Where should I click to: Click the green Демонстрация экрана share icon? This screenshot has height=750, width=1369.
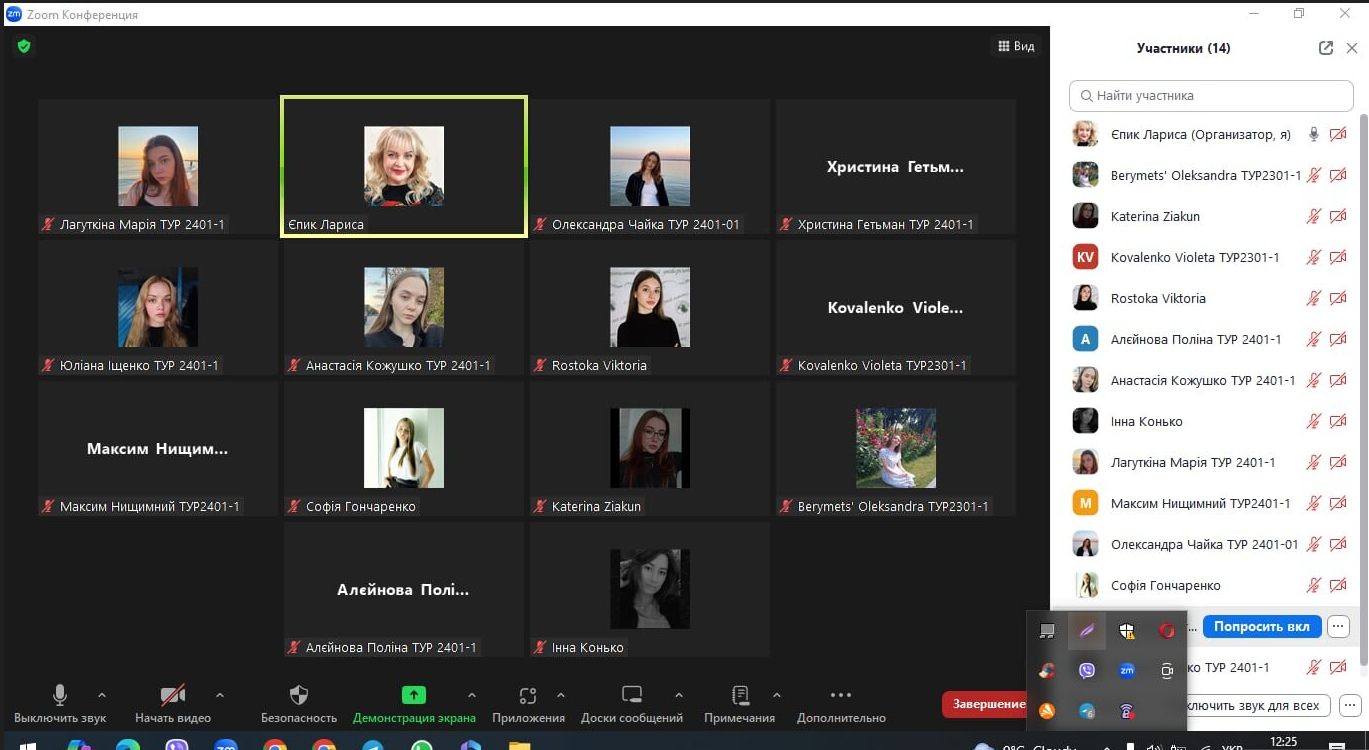(x=413, y=696)
